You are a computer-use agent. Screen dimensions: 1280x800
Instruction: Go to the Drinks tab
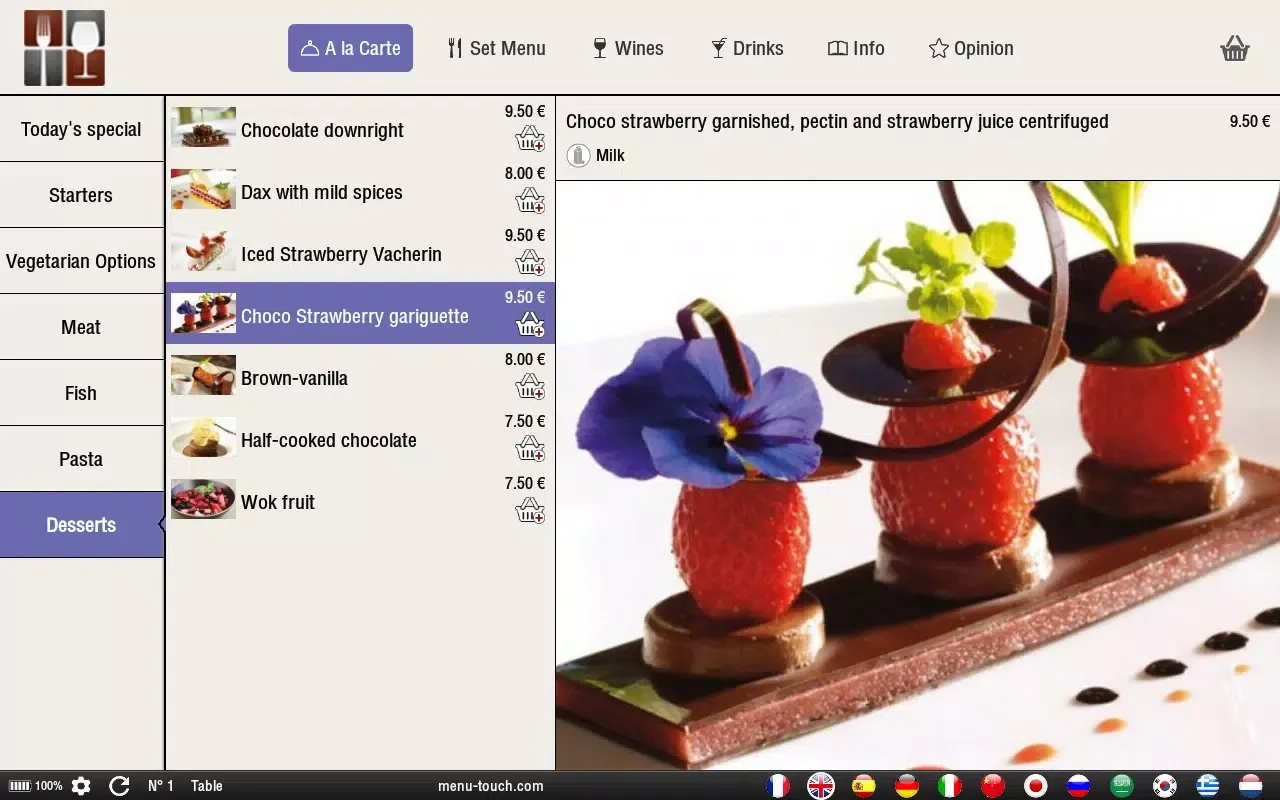[747, 48]
